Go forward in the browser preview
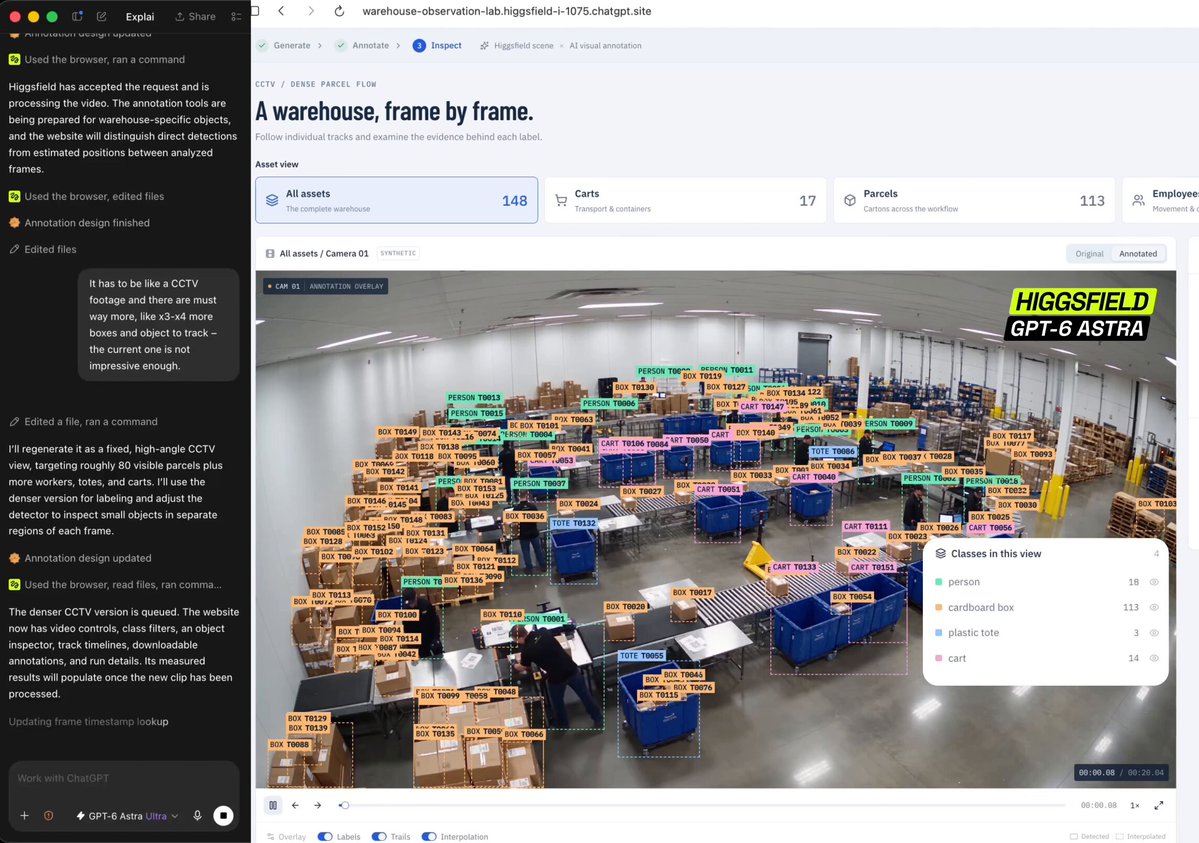The image size is (1199, 843). pyautogui.click(x=310, y=11)
